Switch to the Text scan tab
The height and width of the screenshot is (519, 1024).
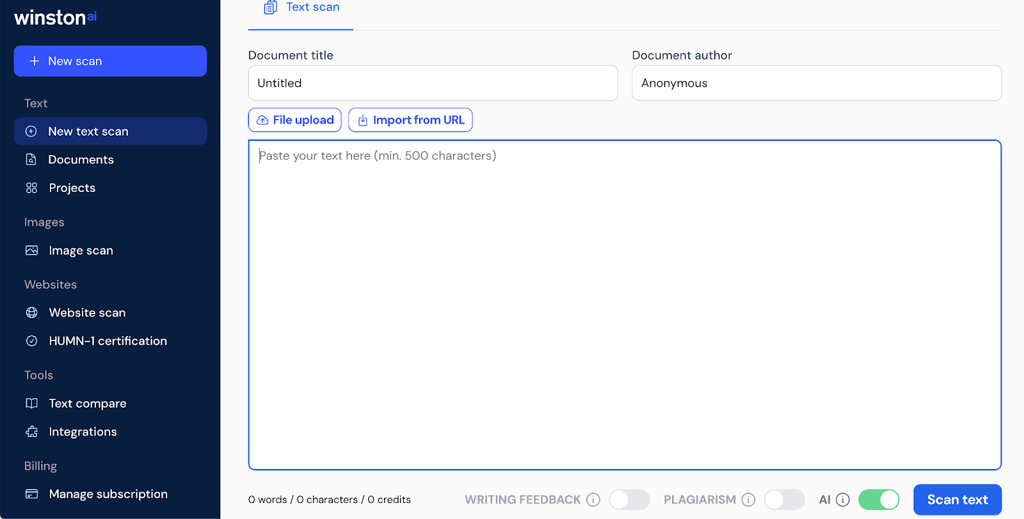coord(301,10)
